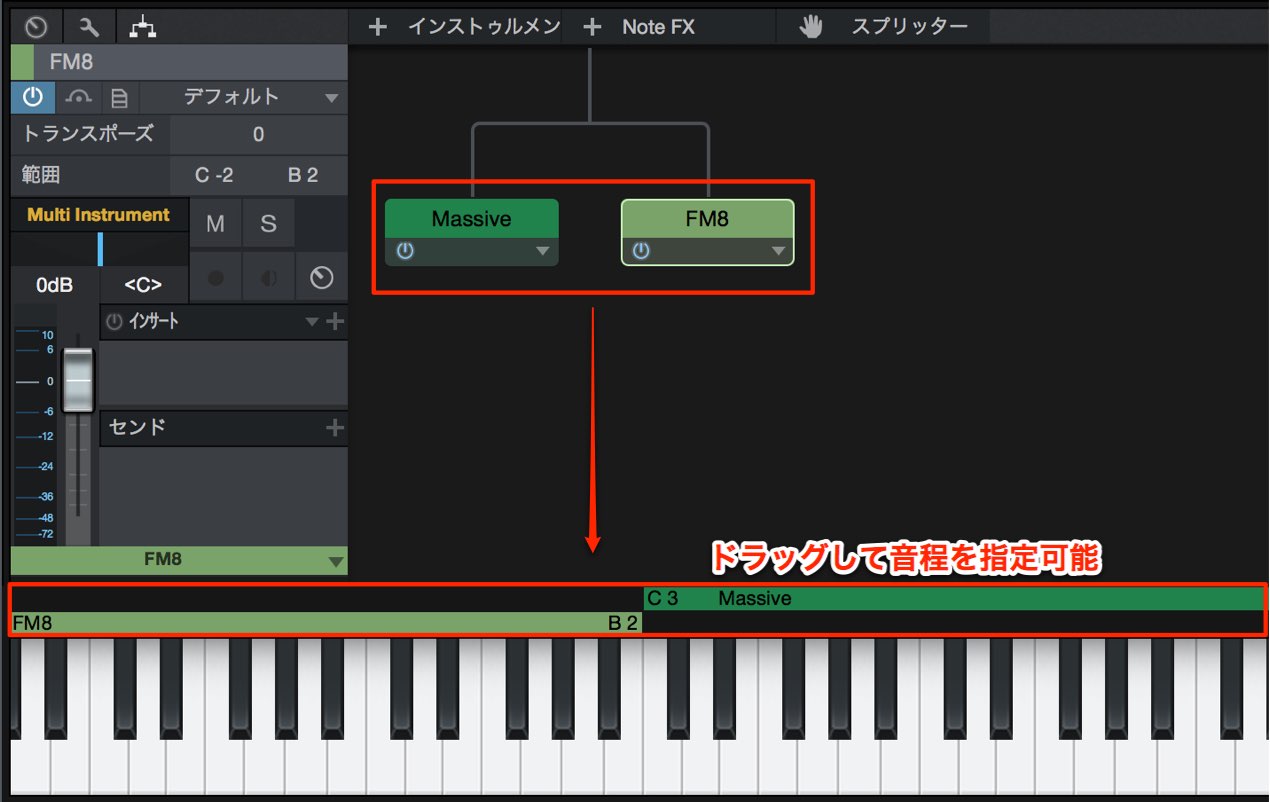Toggle the FM8 power button in header
Viewport: 1270px width, 802px height.
33,97
